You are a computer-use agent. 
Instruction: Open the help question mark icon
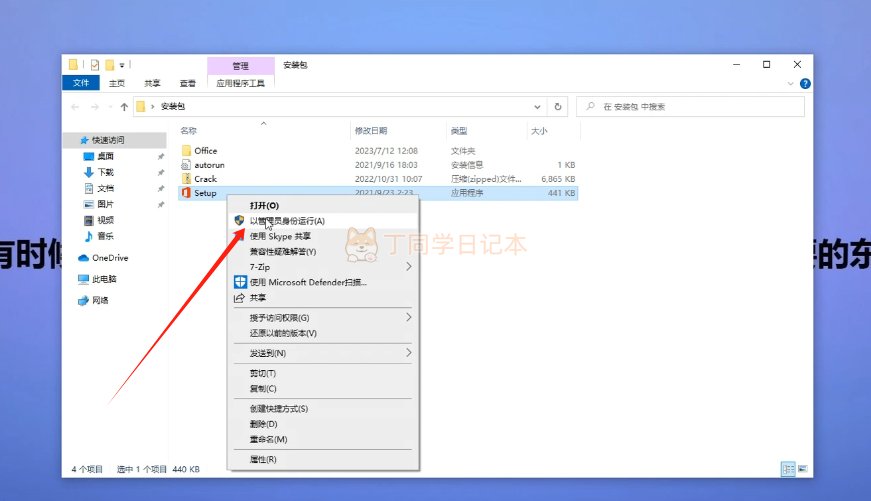pos(804,84)
